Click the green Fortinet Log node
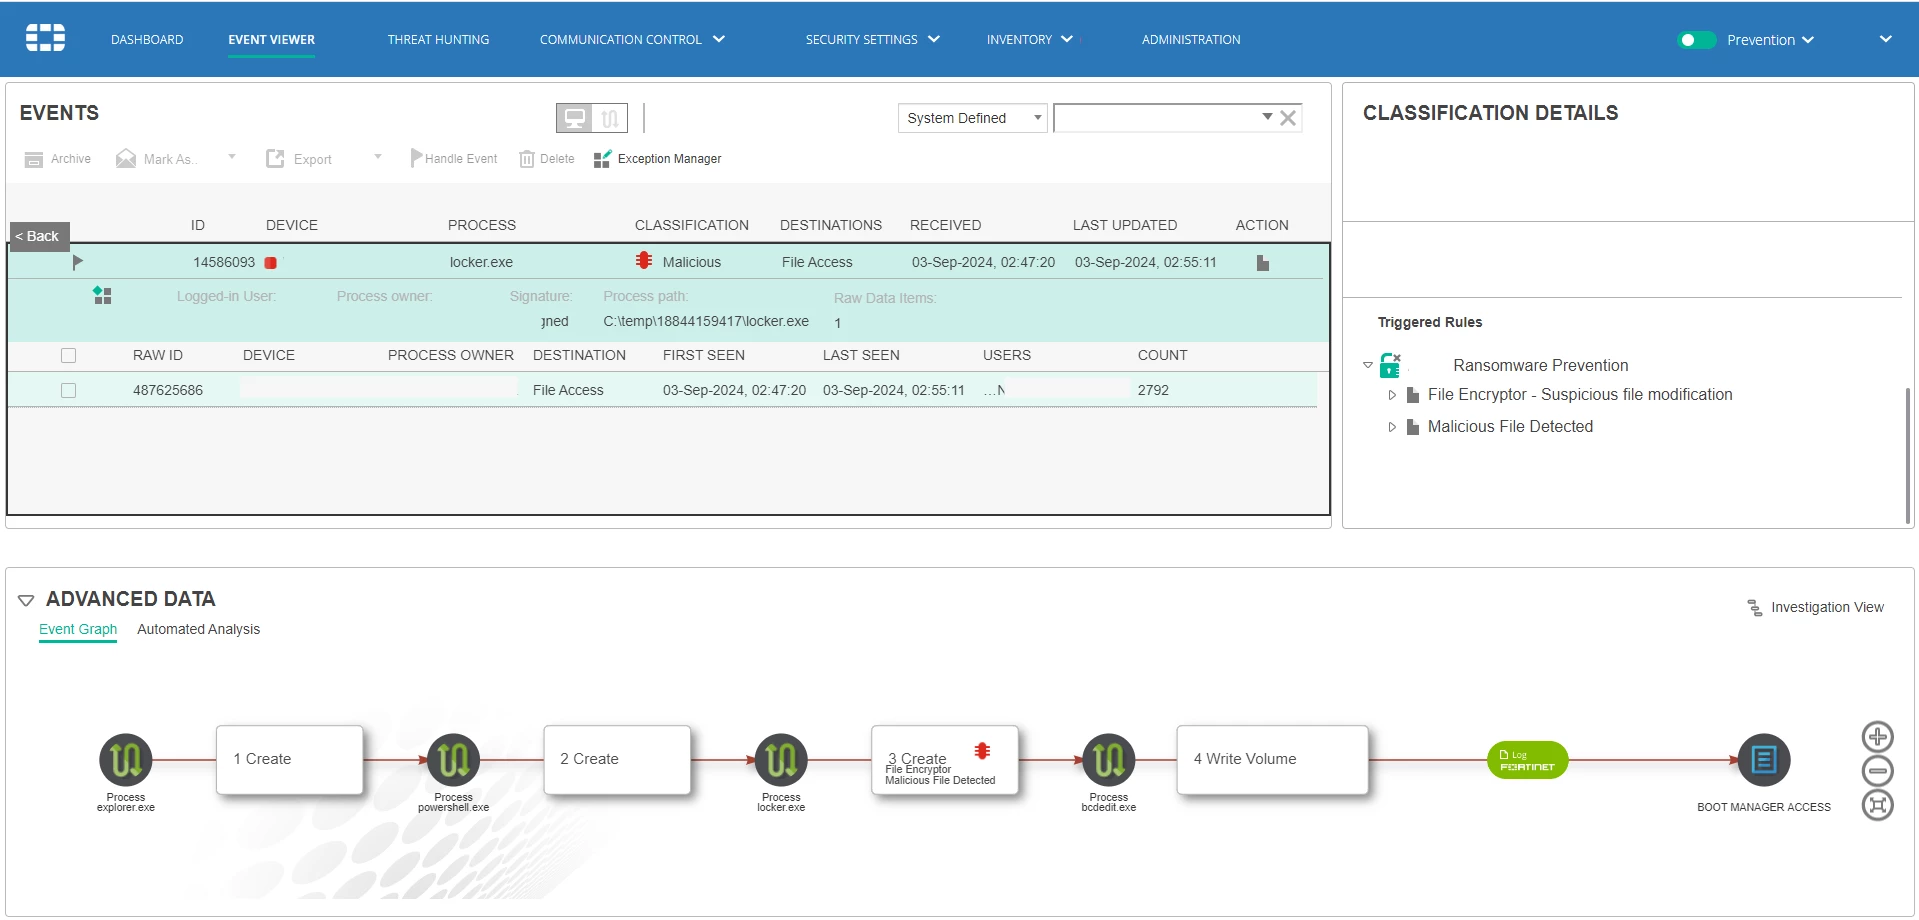This screenshot has height=920, width=1919. pos(1527,760)
